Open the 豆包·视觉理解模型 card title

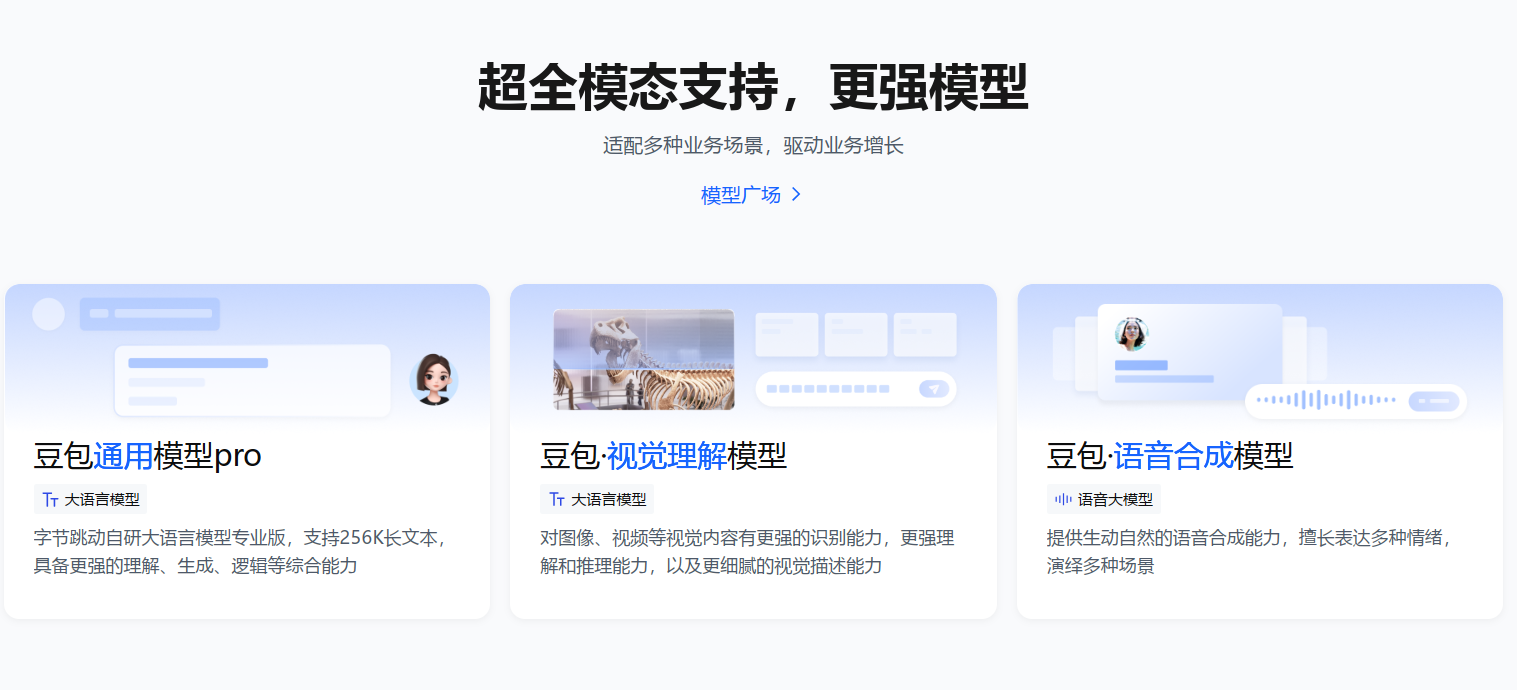663,456
